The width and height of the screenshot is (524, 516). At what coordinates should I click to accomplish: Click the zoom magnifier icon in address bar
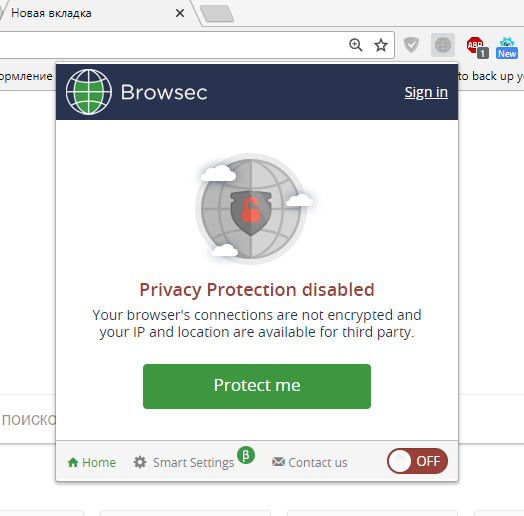356,45
